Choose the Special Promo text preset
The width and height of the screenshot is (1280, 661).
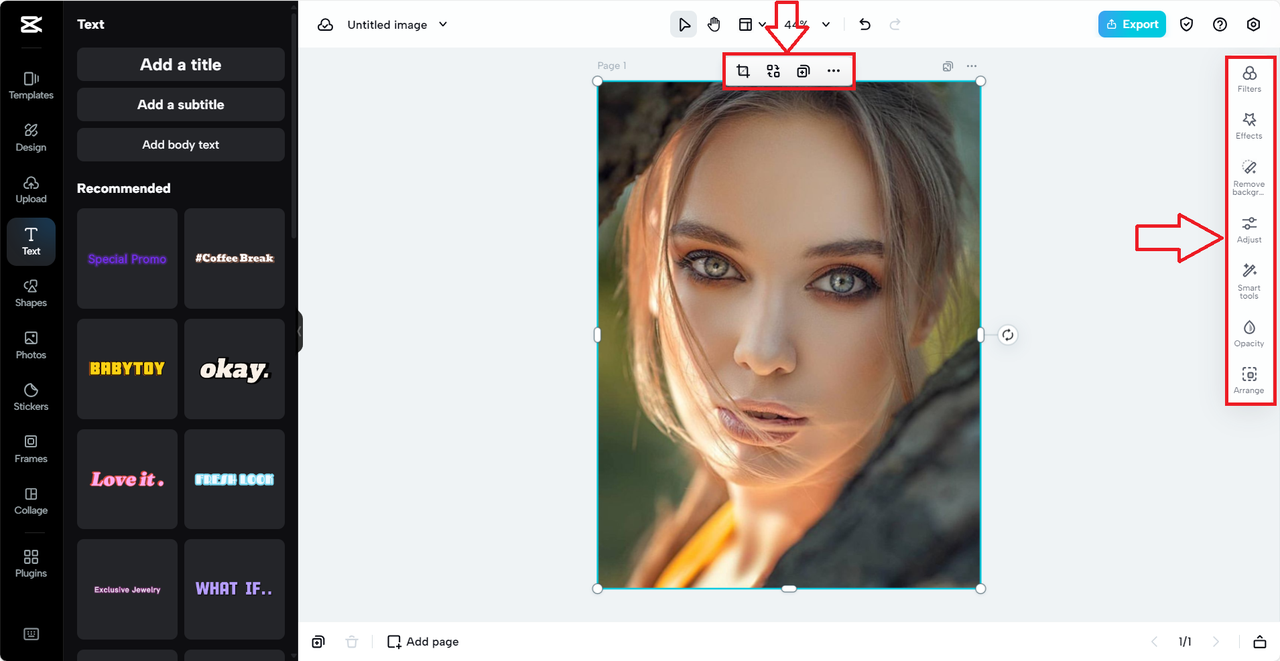(127, 258)
